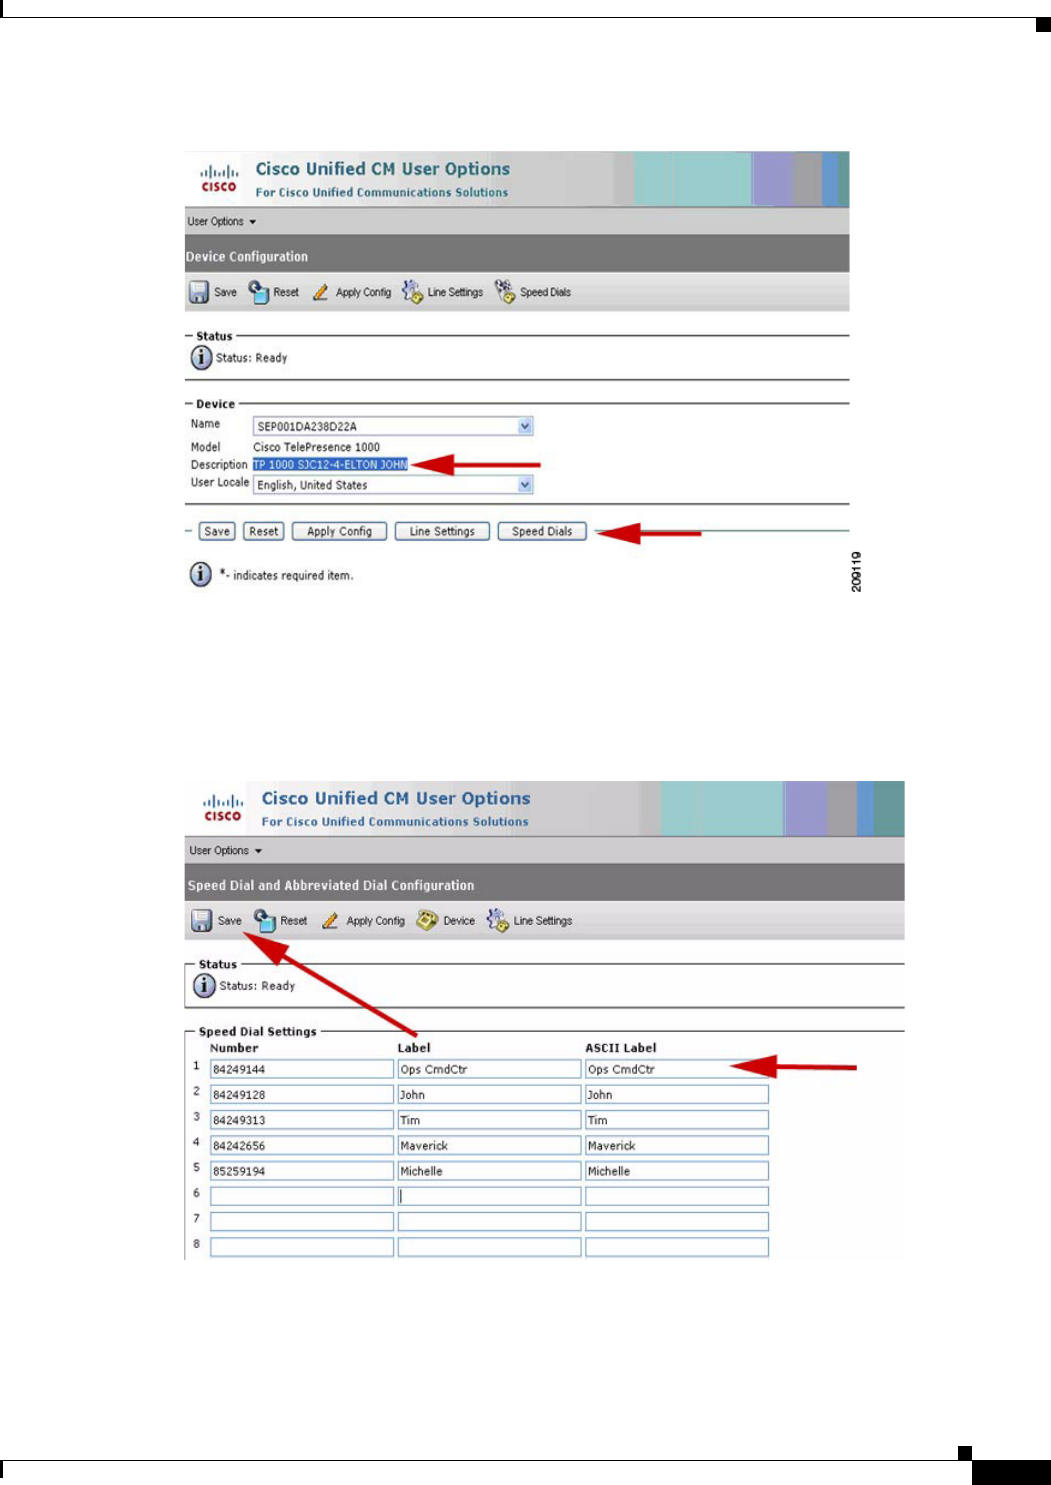
Task: Click the bottom Save button under the Device section
Action: (217, 532)
